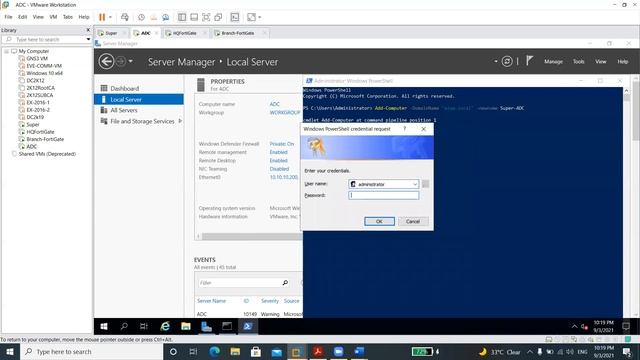Open guest Windows Start button
640x360 pixels.
pos(104,327)
